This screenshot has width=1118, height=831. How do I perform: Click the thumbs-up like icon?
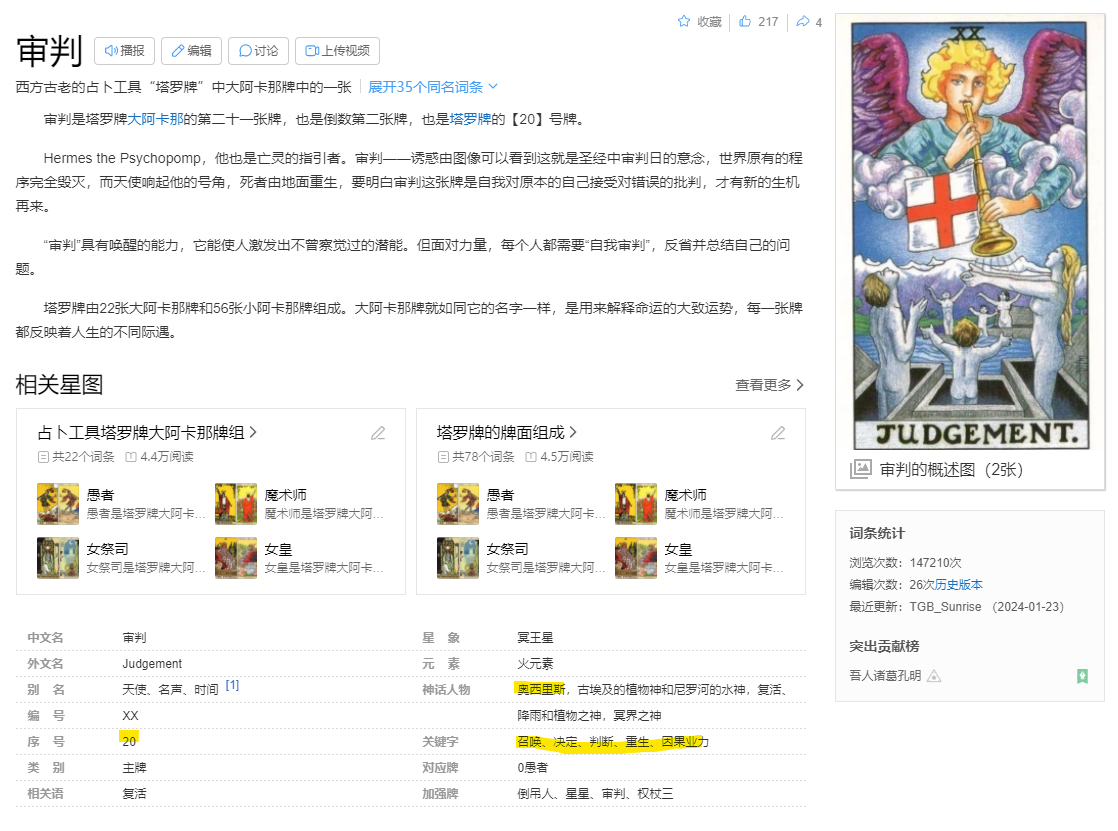745,22
